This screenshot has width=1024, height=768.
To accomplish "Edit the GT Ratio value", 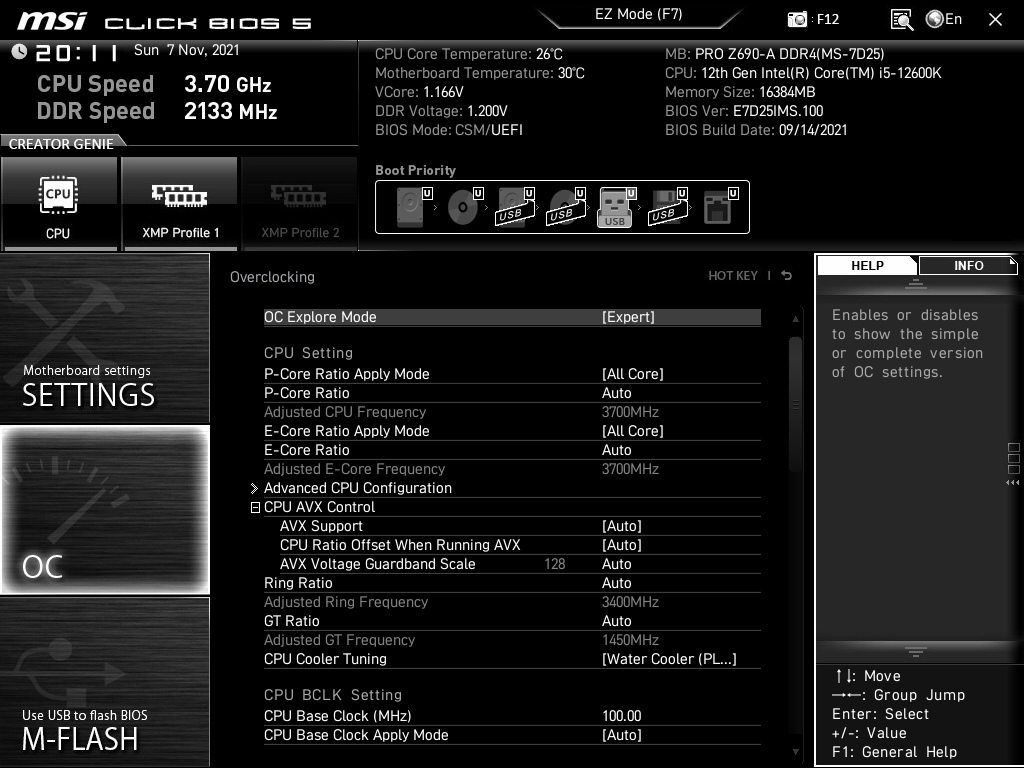I will [x=512, y=620].
